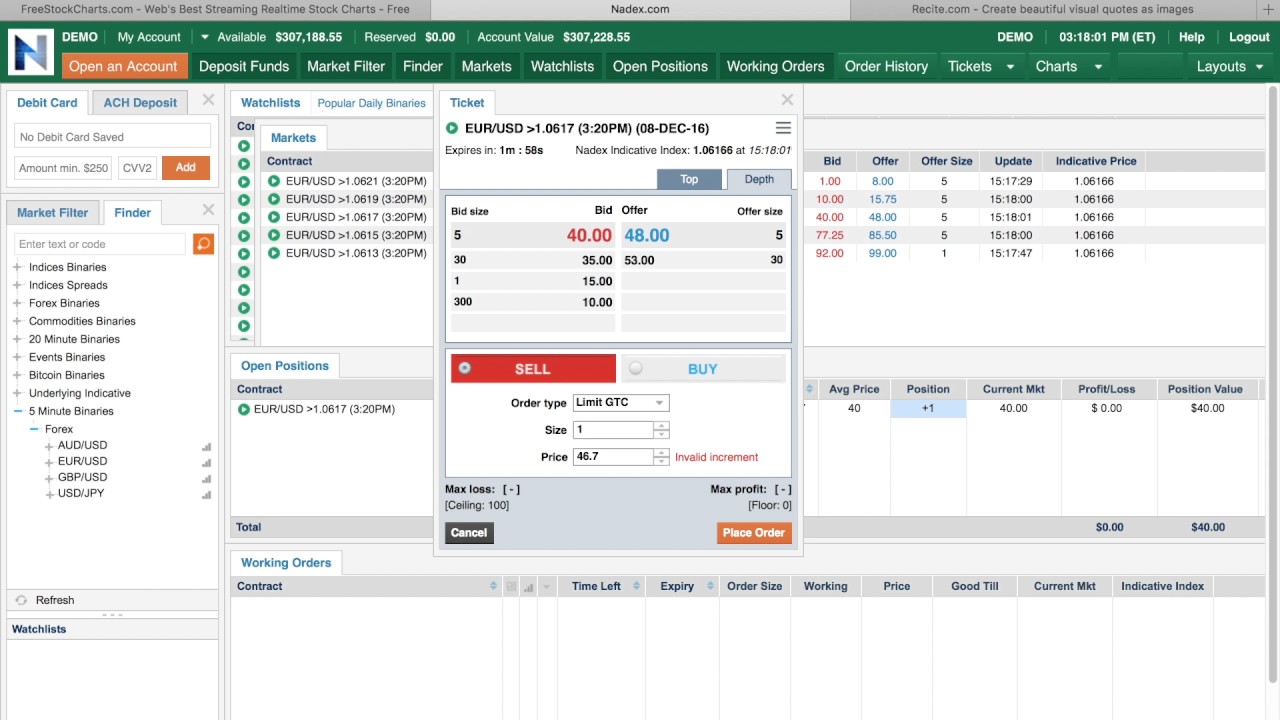
Task: Select the Nadex.com browser tab
Action: tap(639, 9)
